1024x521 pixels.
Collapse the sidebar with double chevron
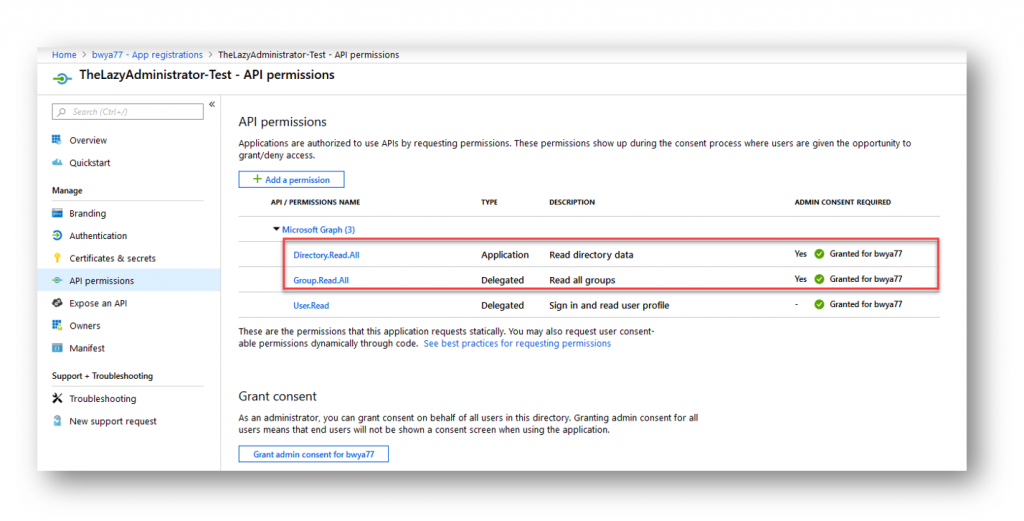[x=212, y=104]
